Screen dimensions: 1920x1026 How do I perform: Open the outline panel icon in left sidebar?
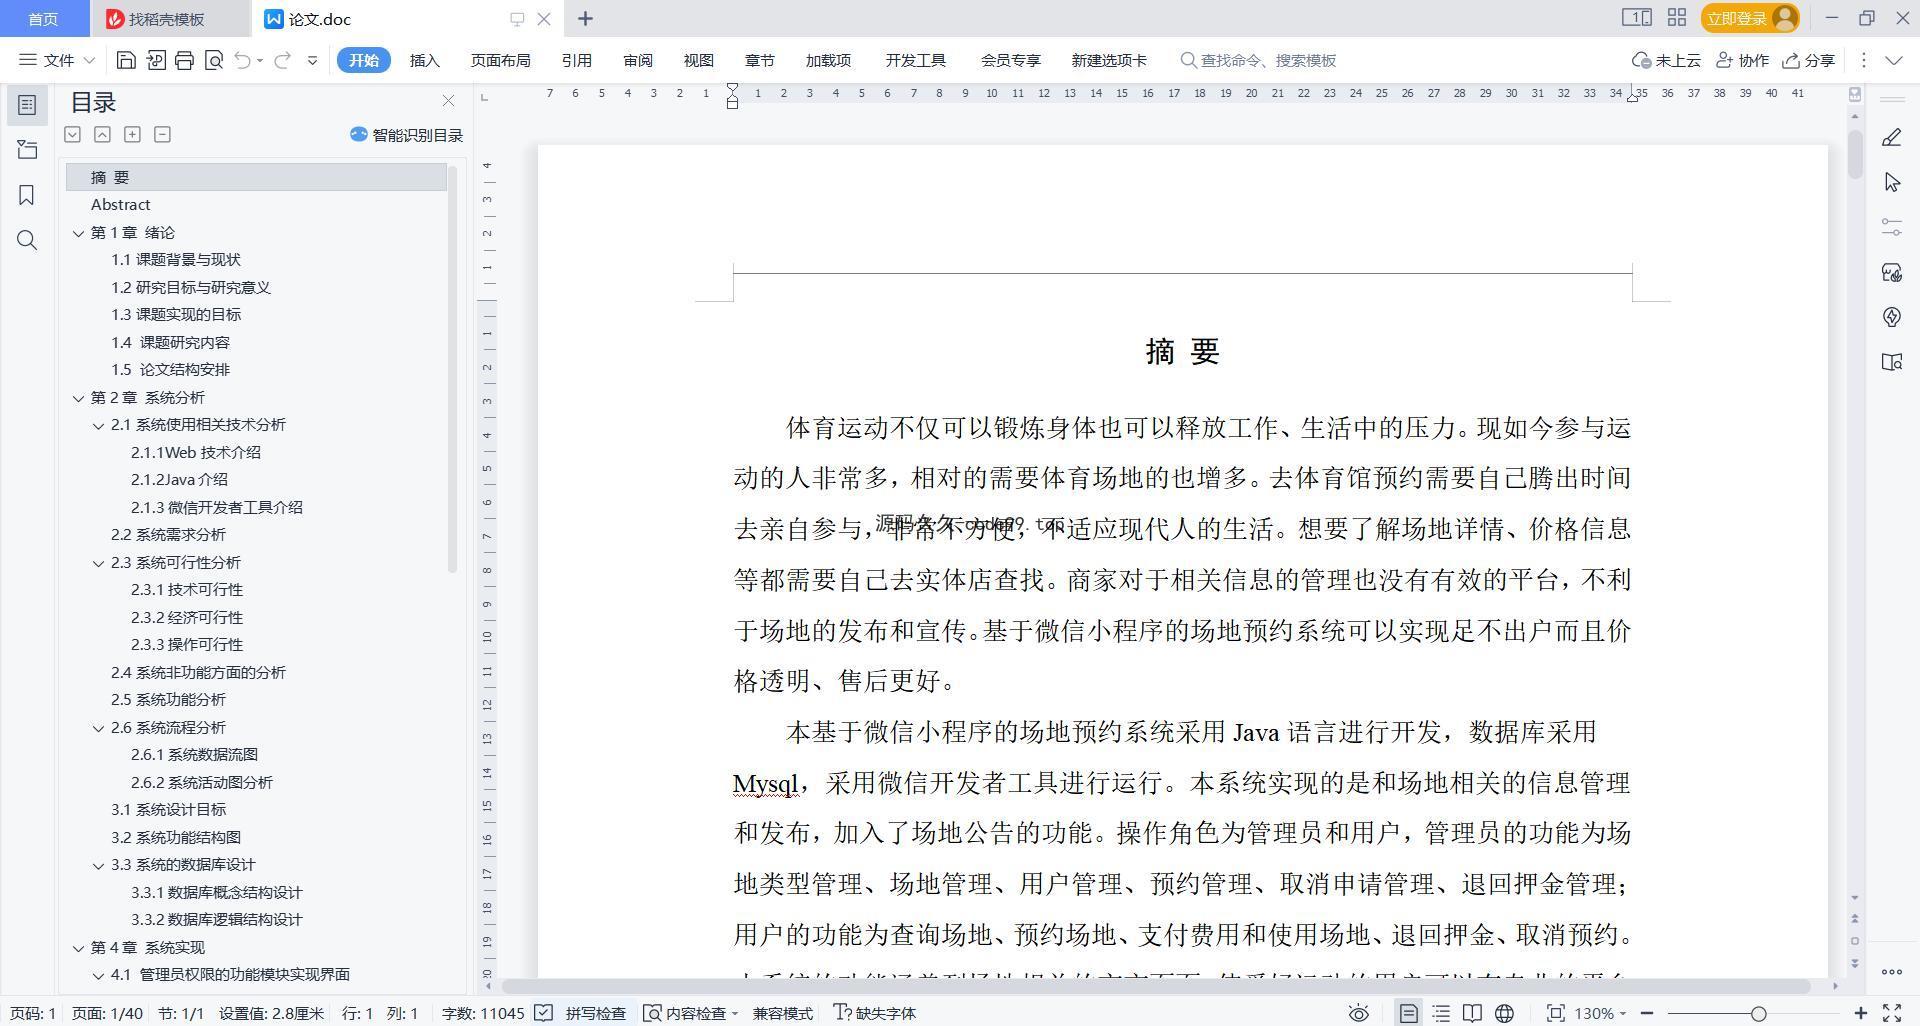(27, 104)
